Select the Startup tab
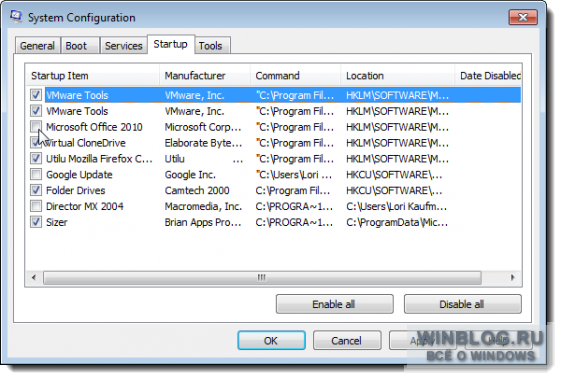This screenshot has width=561, height=379. pos(171,44)
